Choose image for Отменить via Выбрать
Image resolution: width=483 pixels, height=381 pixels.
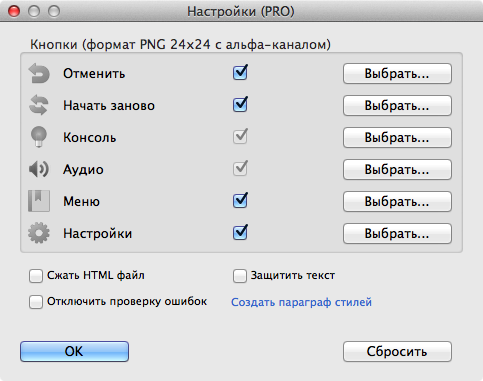tap(397, 73)
